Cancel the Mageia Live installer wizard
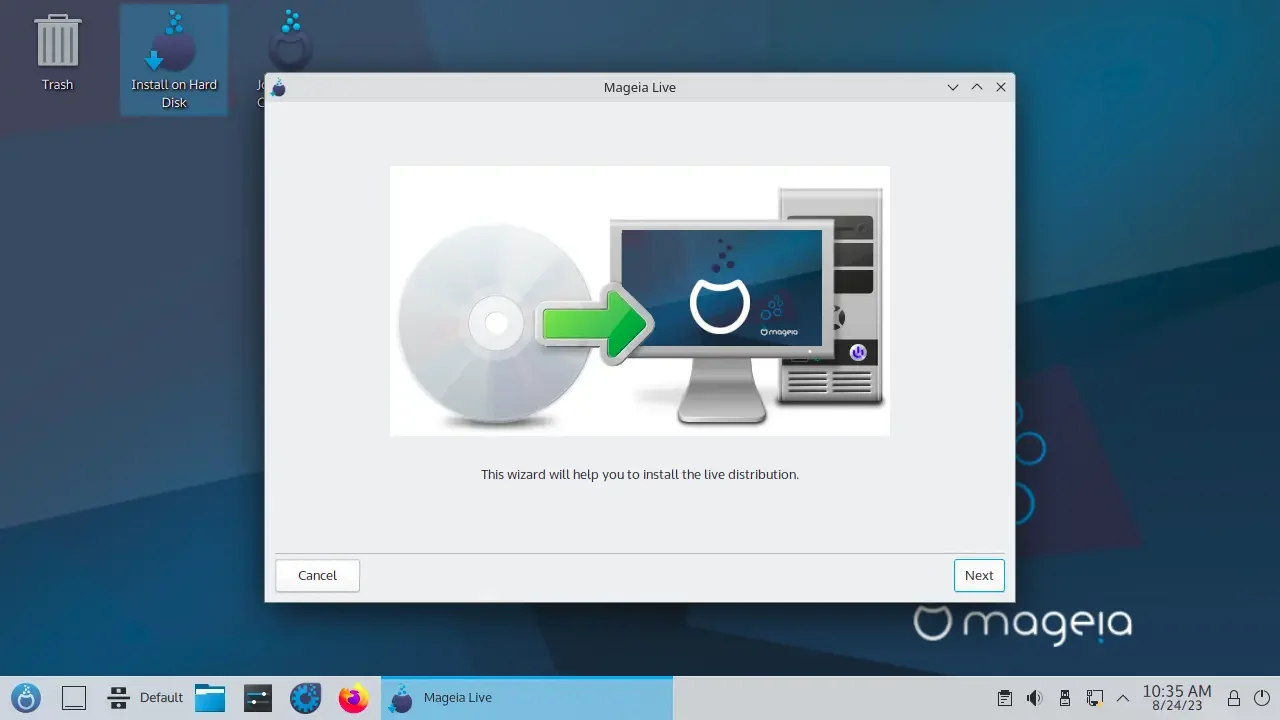Image resolution: width=1280 pixels, height=720 pixels. (317, 575)
